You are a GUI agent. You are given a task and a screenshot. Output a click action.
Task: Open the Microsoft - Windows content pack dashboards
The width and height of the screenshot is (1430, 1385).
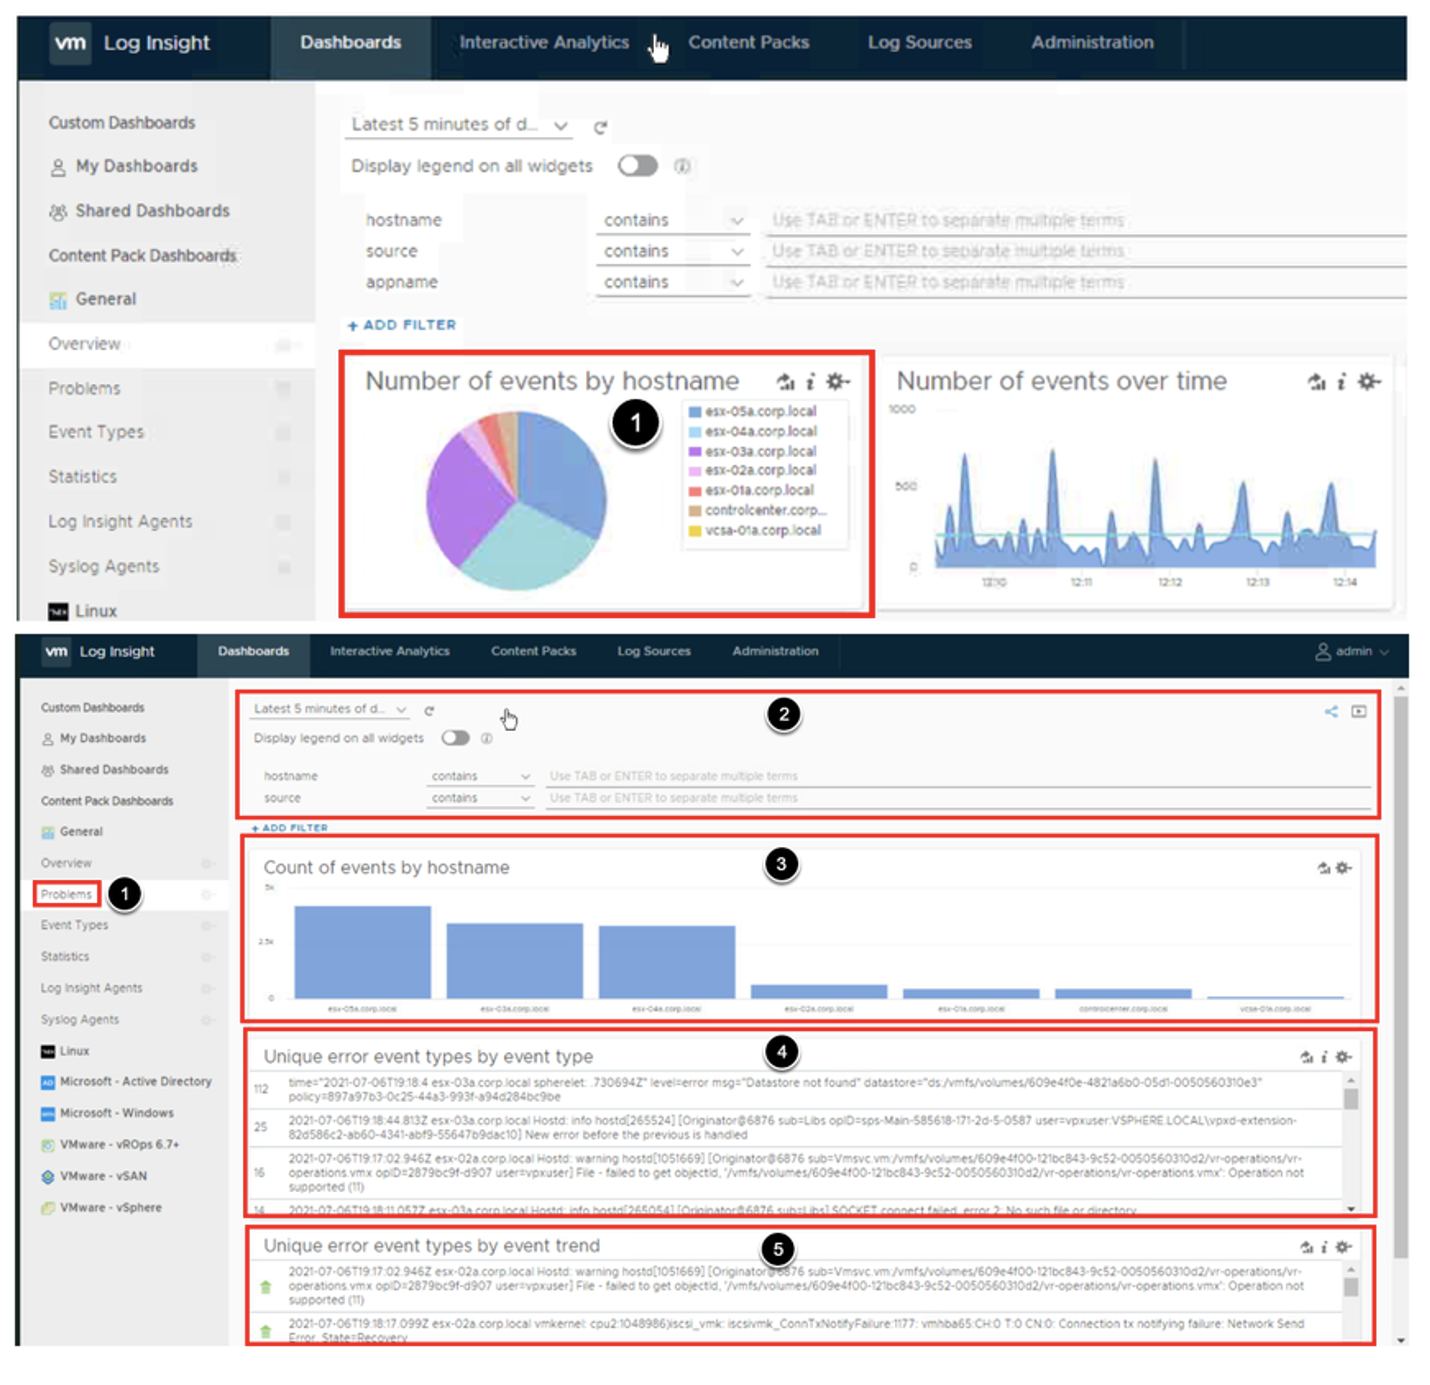coord(107,1113)
